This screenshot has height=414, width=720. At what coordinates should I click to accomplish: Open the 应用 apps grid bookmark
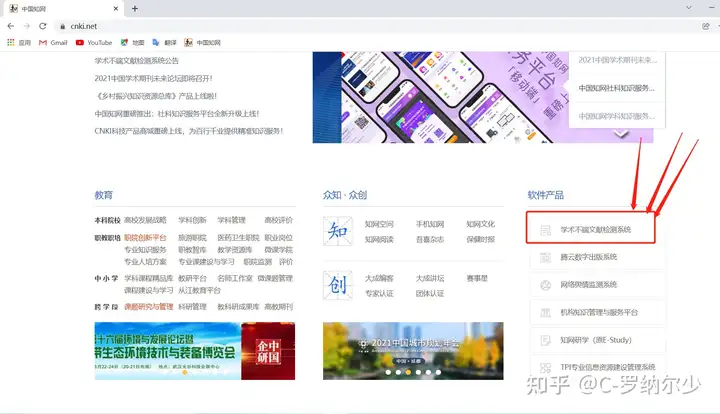tap(19, 43)
